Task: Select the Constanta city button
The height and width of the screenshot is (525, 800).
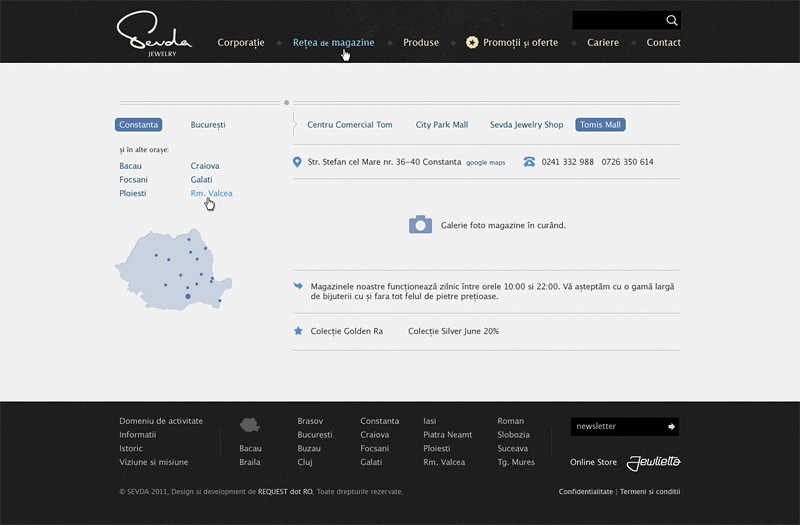Action: (x=138, y=125)
